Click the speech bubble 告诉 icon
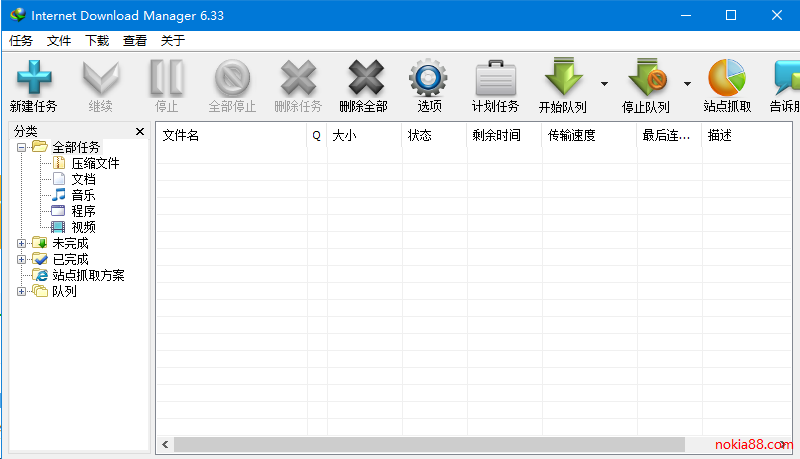Image resolution: width=800 pixels, height=459 pixels. [x=787, y=78]
